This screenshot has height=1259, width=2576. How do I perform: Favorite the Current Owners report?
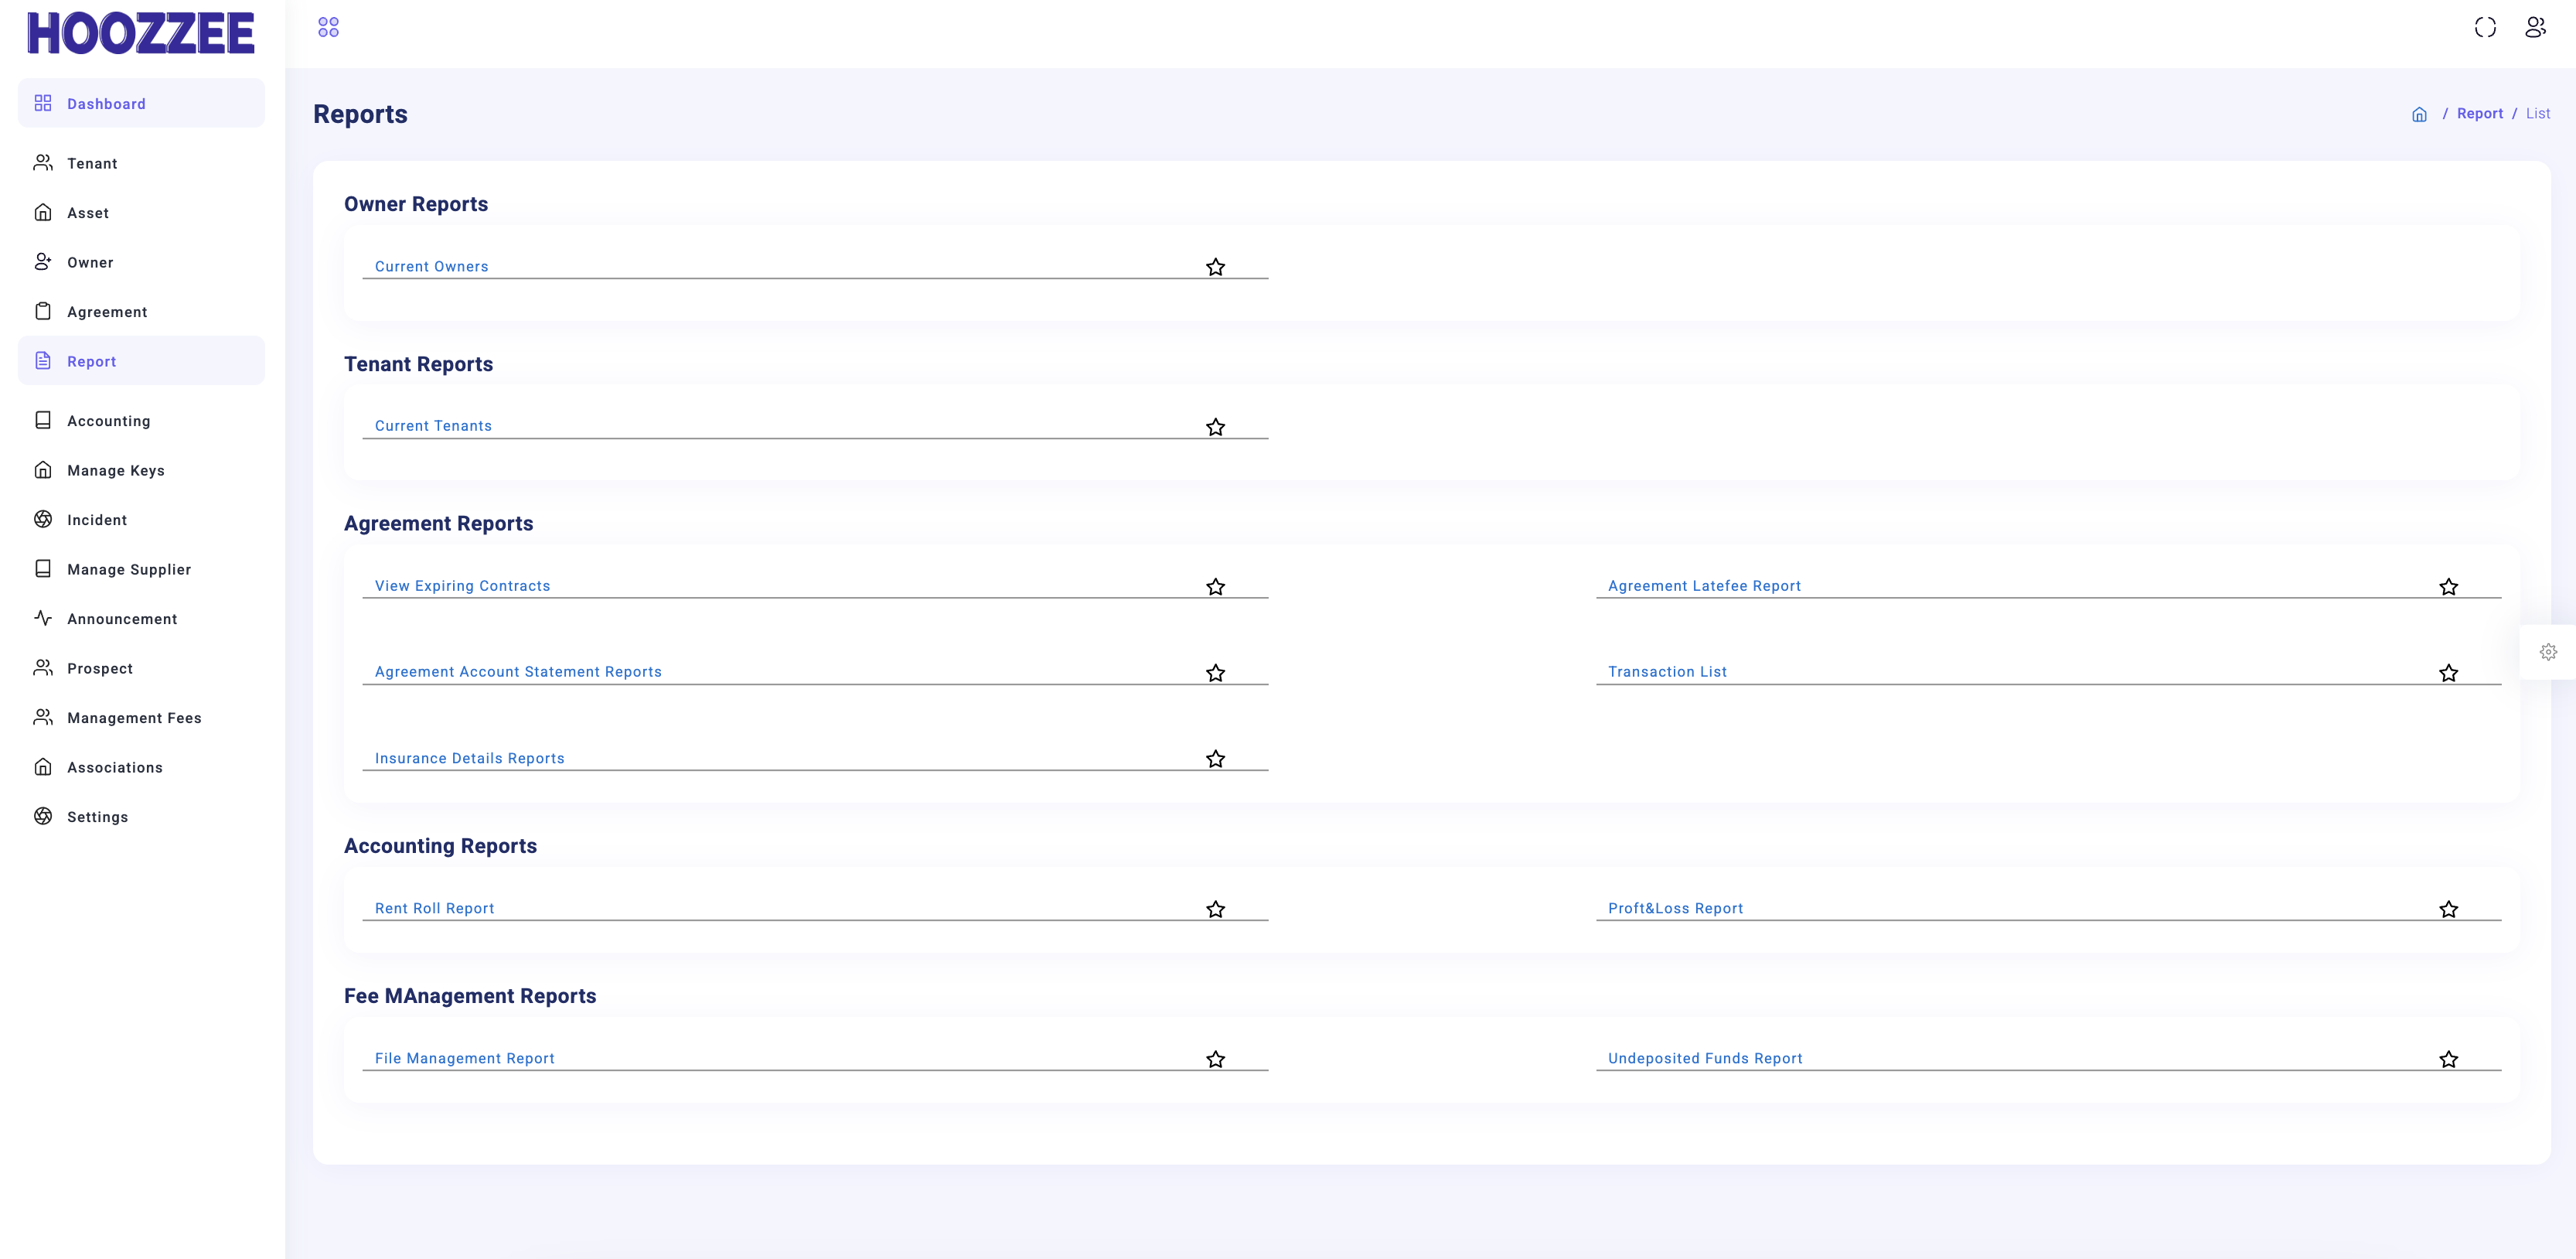1215,267
